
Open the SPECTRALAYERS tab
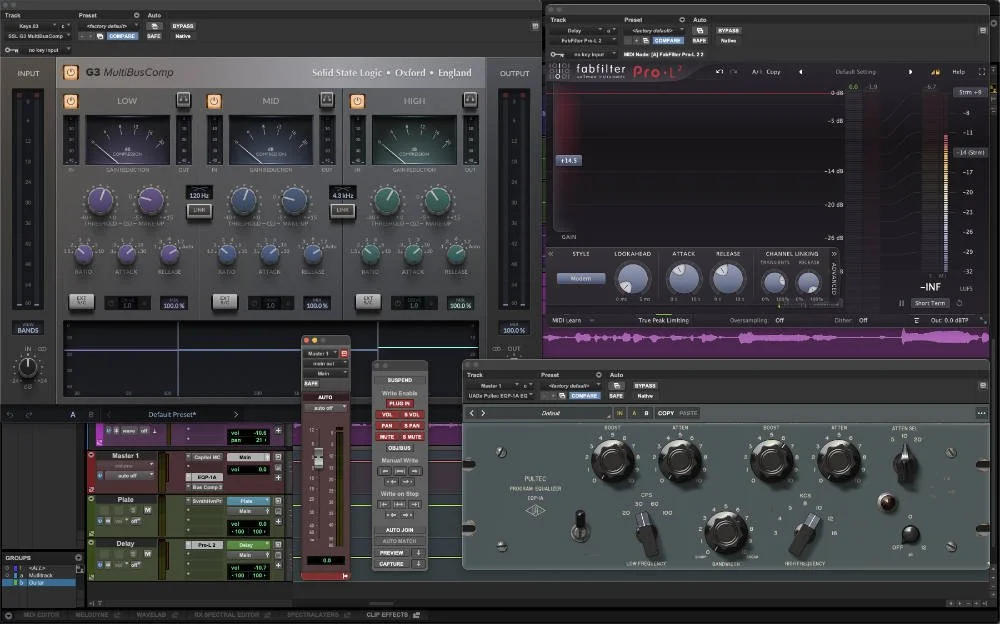(313, 615)
